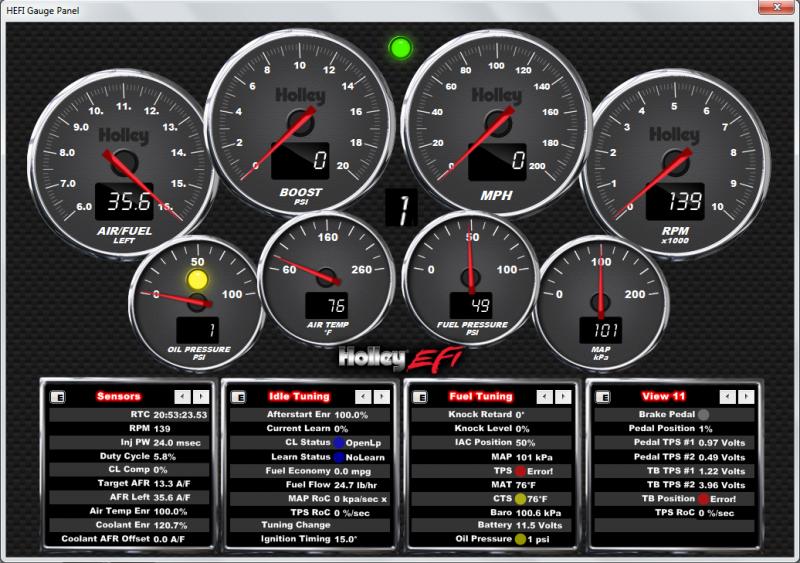Select the Inj PW 24.0 msec row

[x=129, y=443]
